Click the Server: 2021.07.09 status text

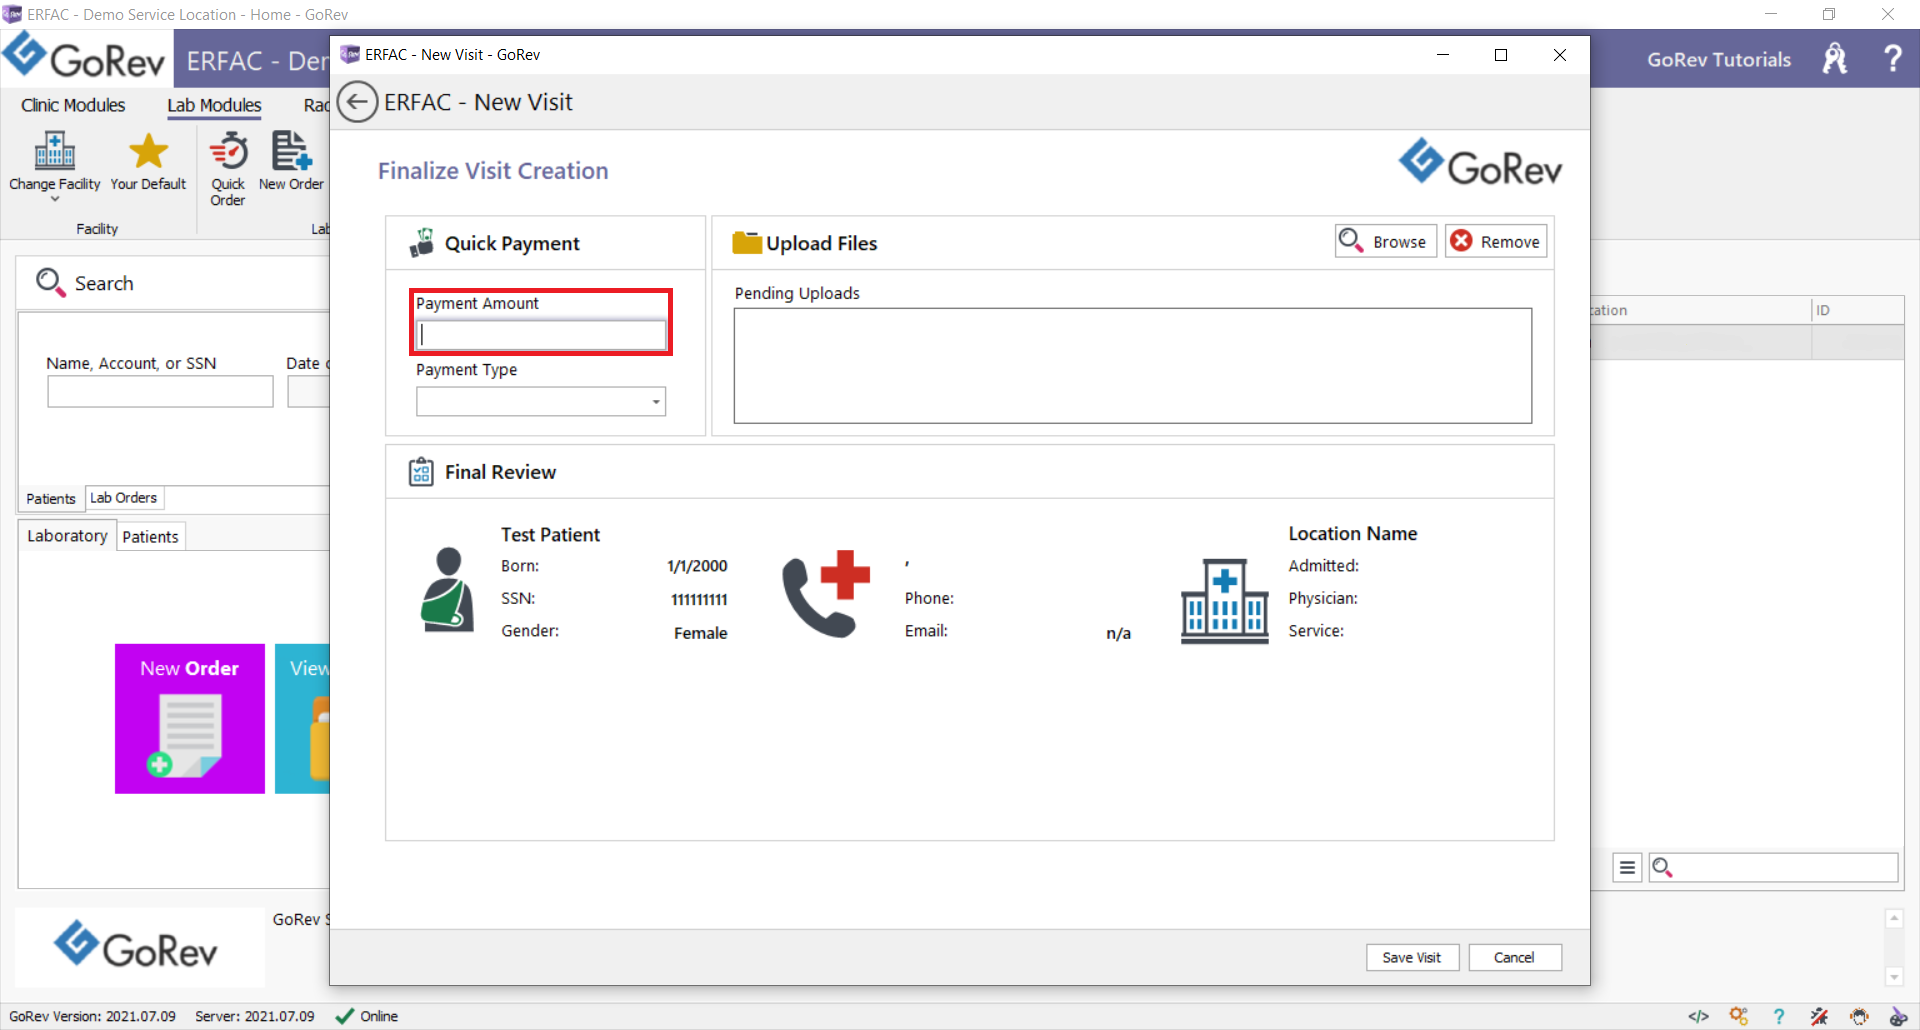click(254, 1016)
